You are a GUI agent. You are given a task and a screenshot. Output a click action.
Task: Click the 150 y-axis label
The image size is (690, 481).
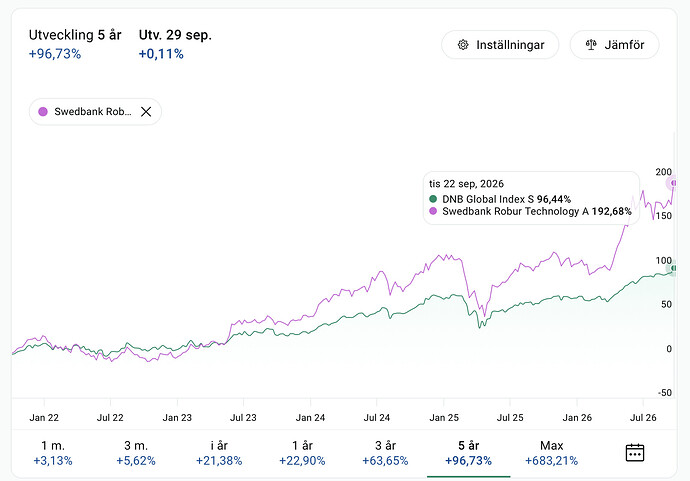coord(664,216)
